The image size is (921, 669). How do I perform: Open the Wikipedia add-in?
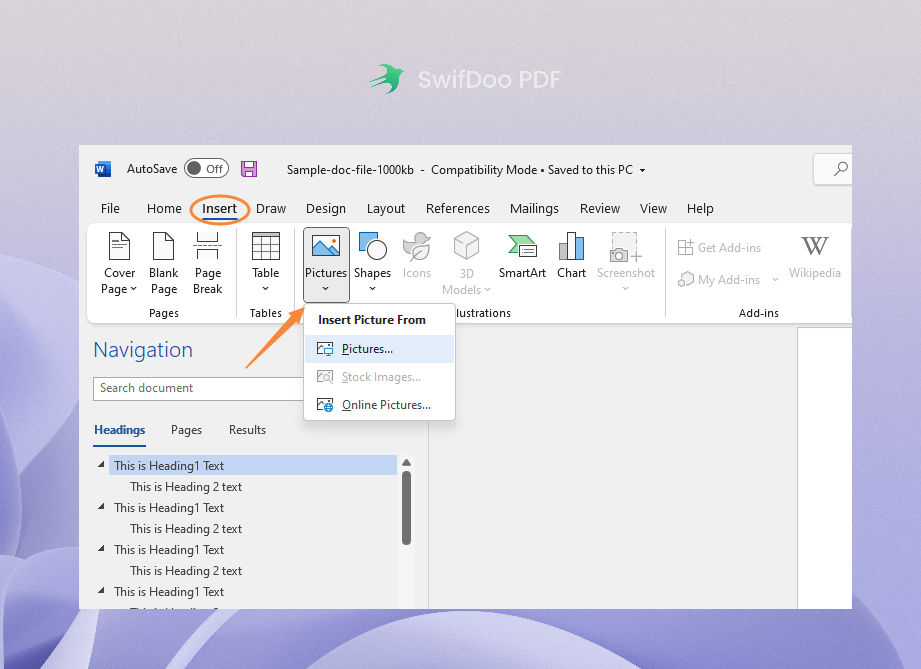pos(815,257)
